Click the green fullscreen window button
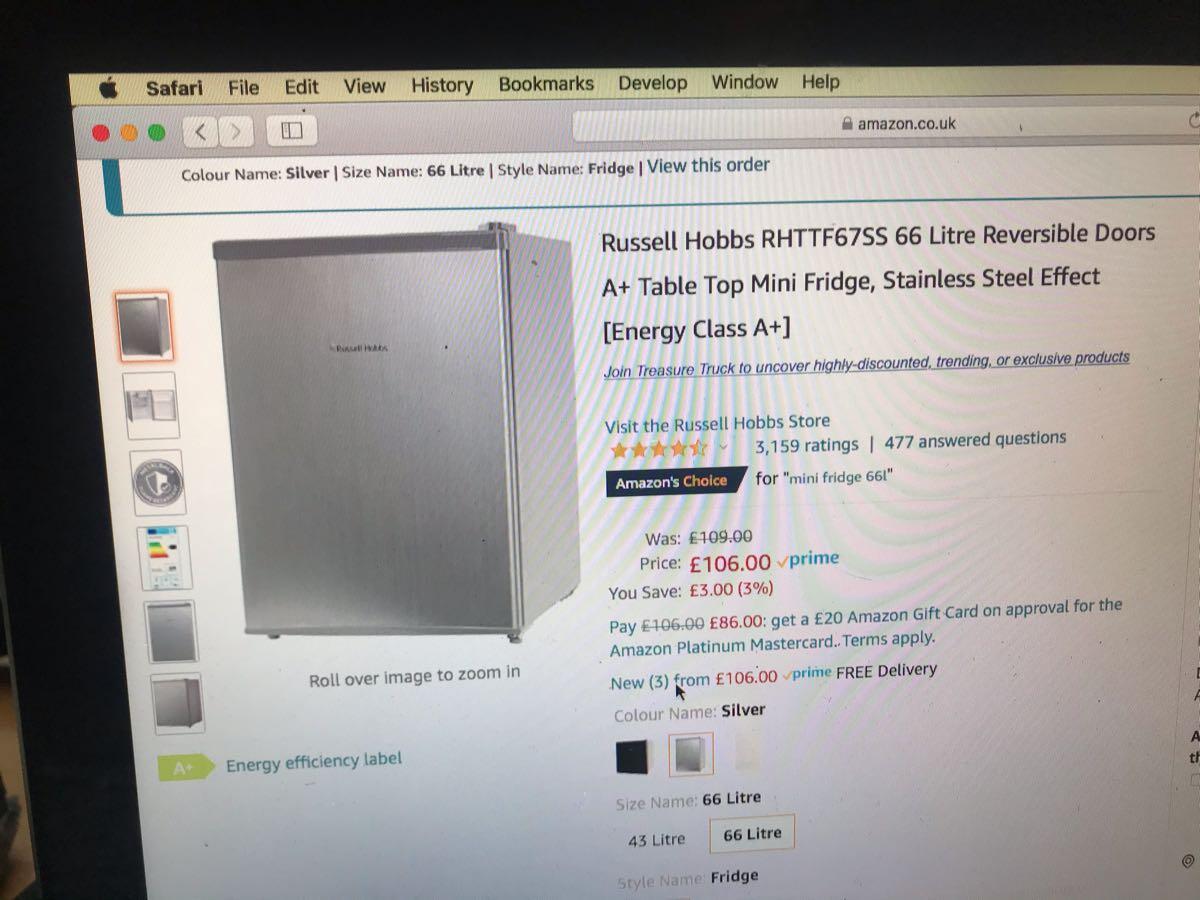Screen dimensions: 1200x900 click(156, 132)
